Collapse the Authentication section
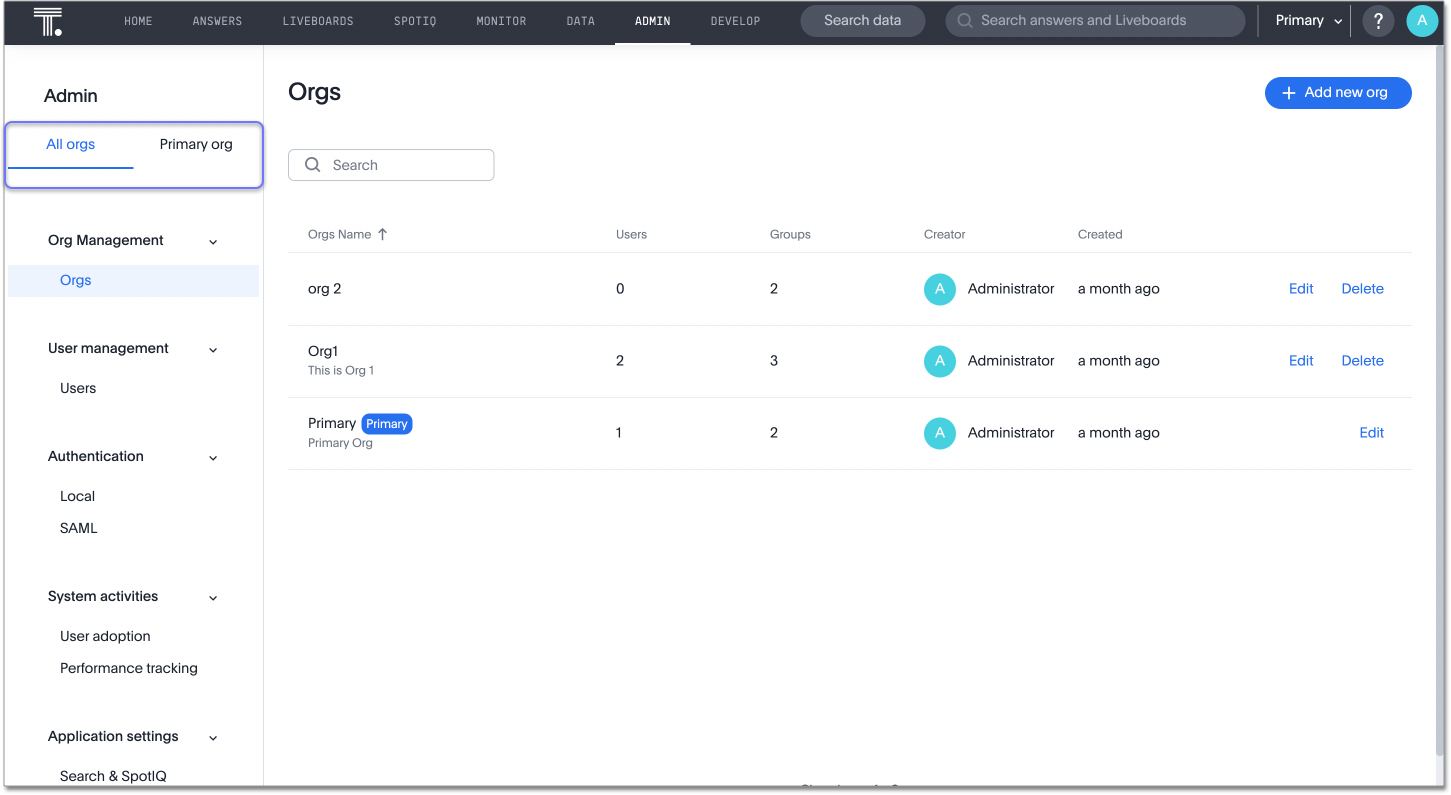The height and width of the screenshot is (795, 1451). pos(212,457)
